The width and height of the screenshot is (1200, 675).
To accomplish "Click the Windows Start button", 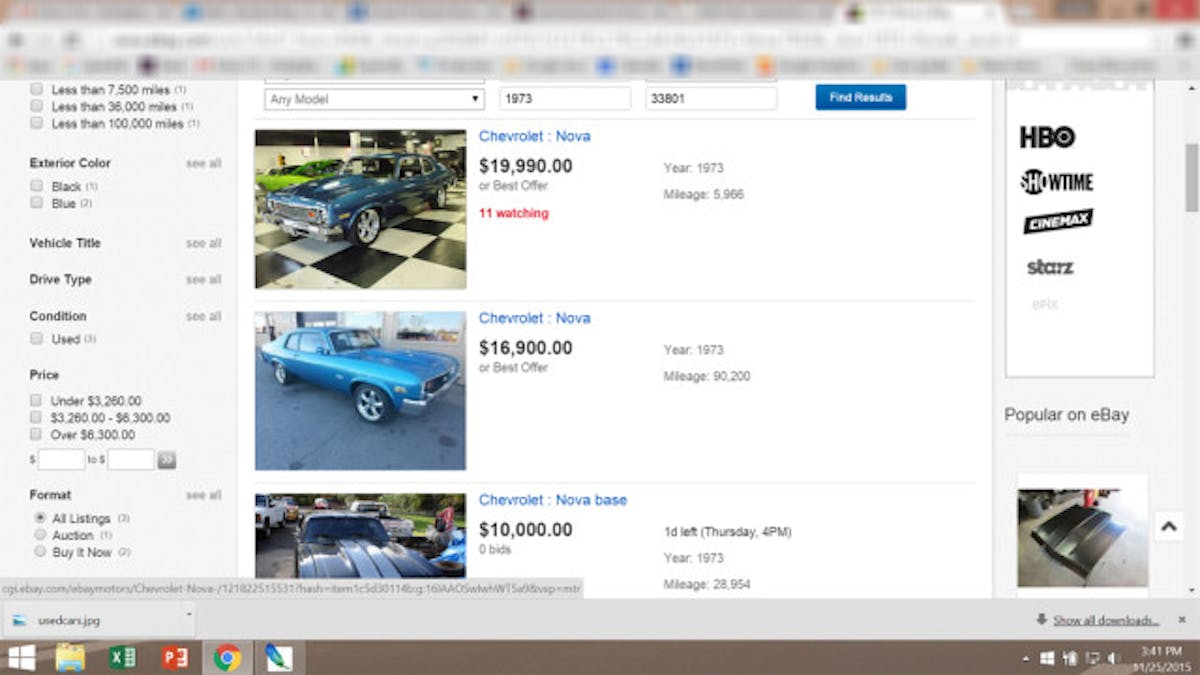I will (x=20, y=657).
